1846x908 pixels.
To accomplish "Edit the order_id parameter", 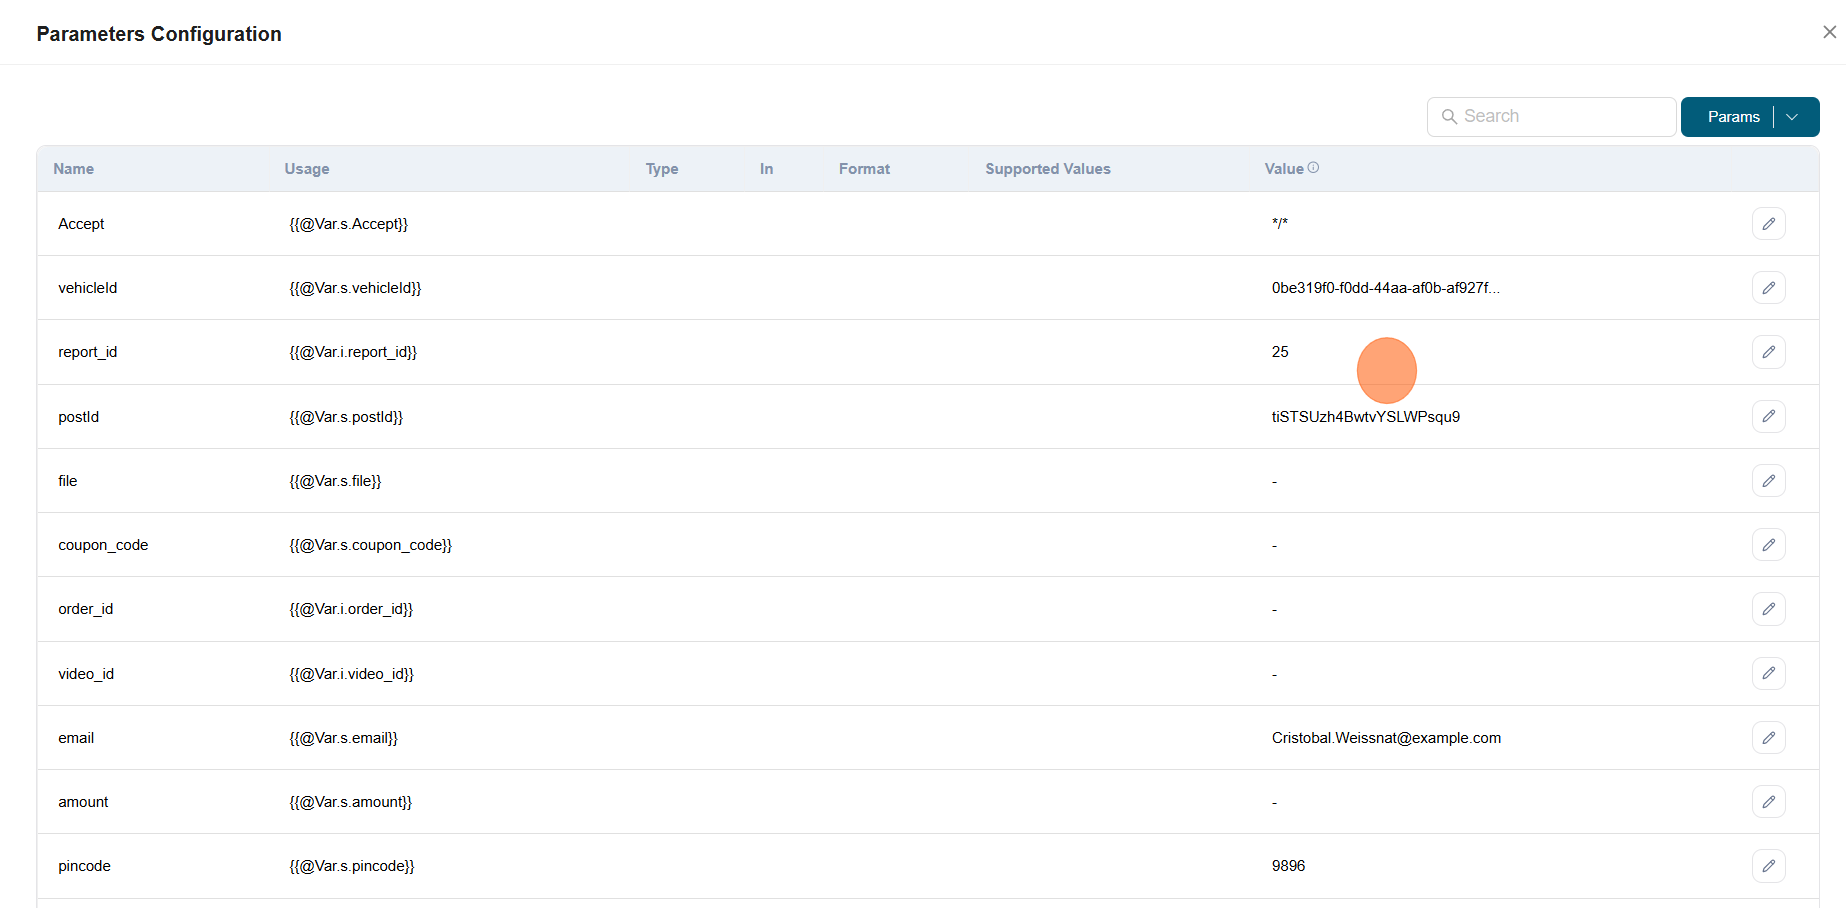I will [x=1768, y=609].
